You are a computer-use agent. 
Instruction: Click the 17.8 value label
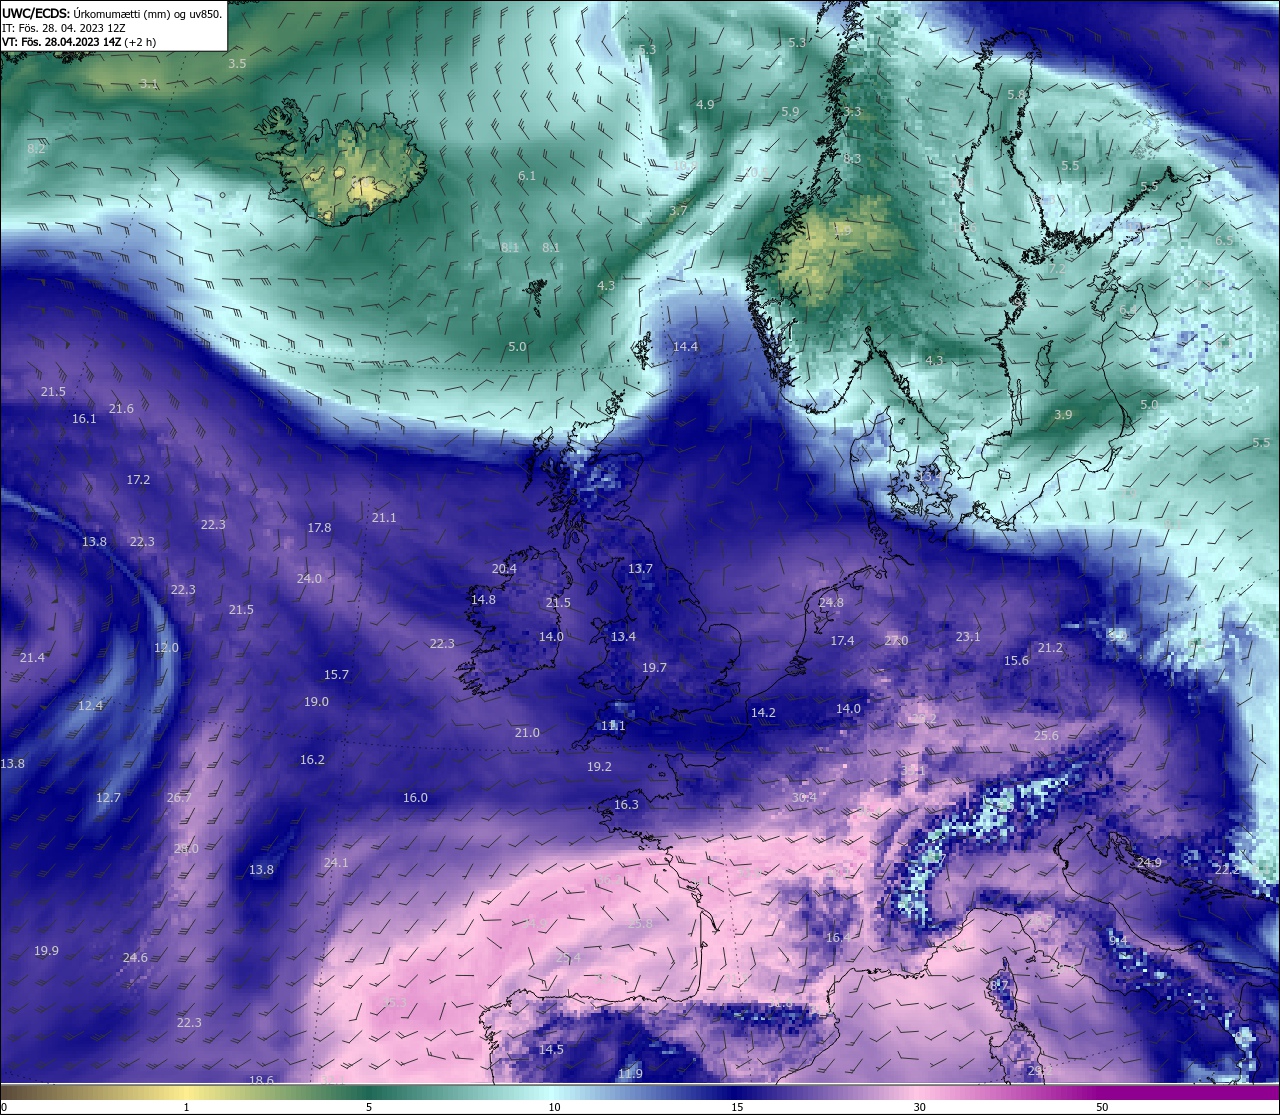(319, 528)
